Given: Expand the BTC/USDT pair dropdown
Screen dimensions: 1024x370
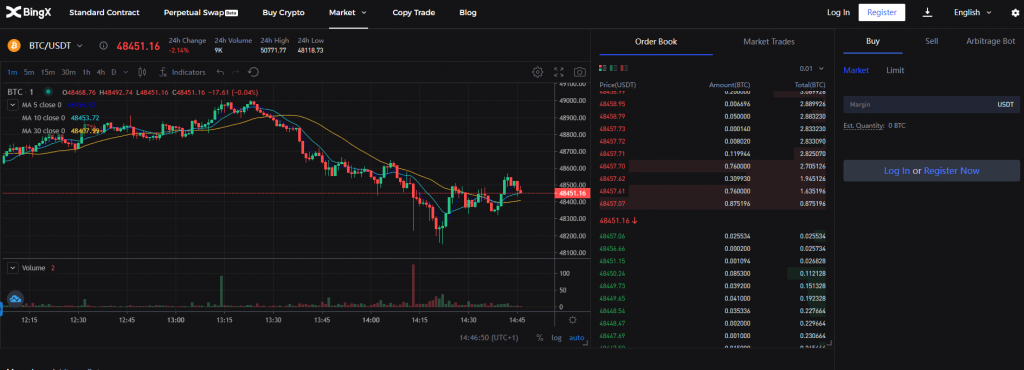Looking at the screenshot, I should coord(56,46).
